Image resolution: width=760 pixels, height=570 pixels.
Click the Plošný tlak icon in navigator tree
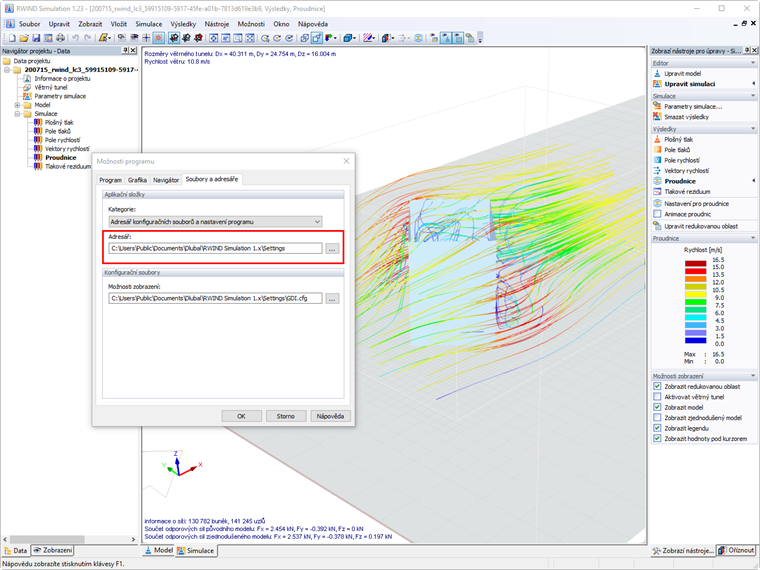pyautogui.click(x=38, y=122)
